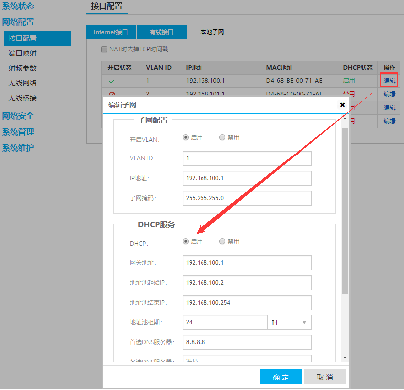
Task: Click the action link for VLAN 2 row
Action: 389,94
